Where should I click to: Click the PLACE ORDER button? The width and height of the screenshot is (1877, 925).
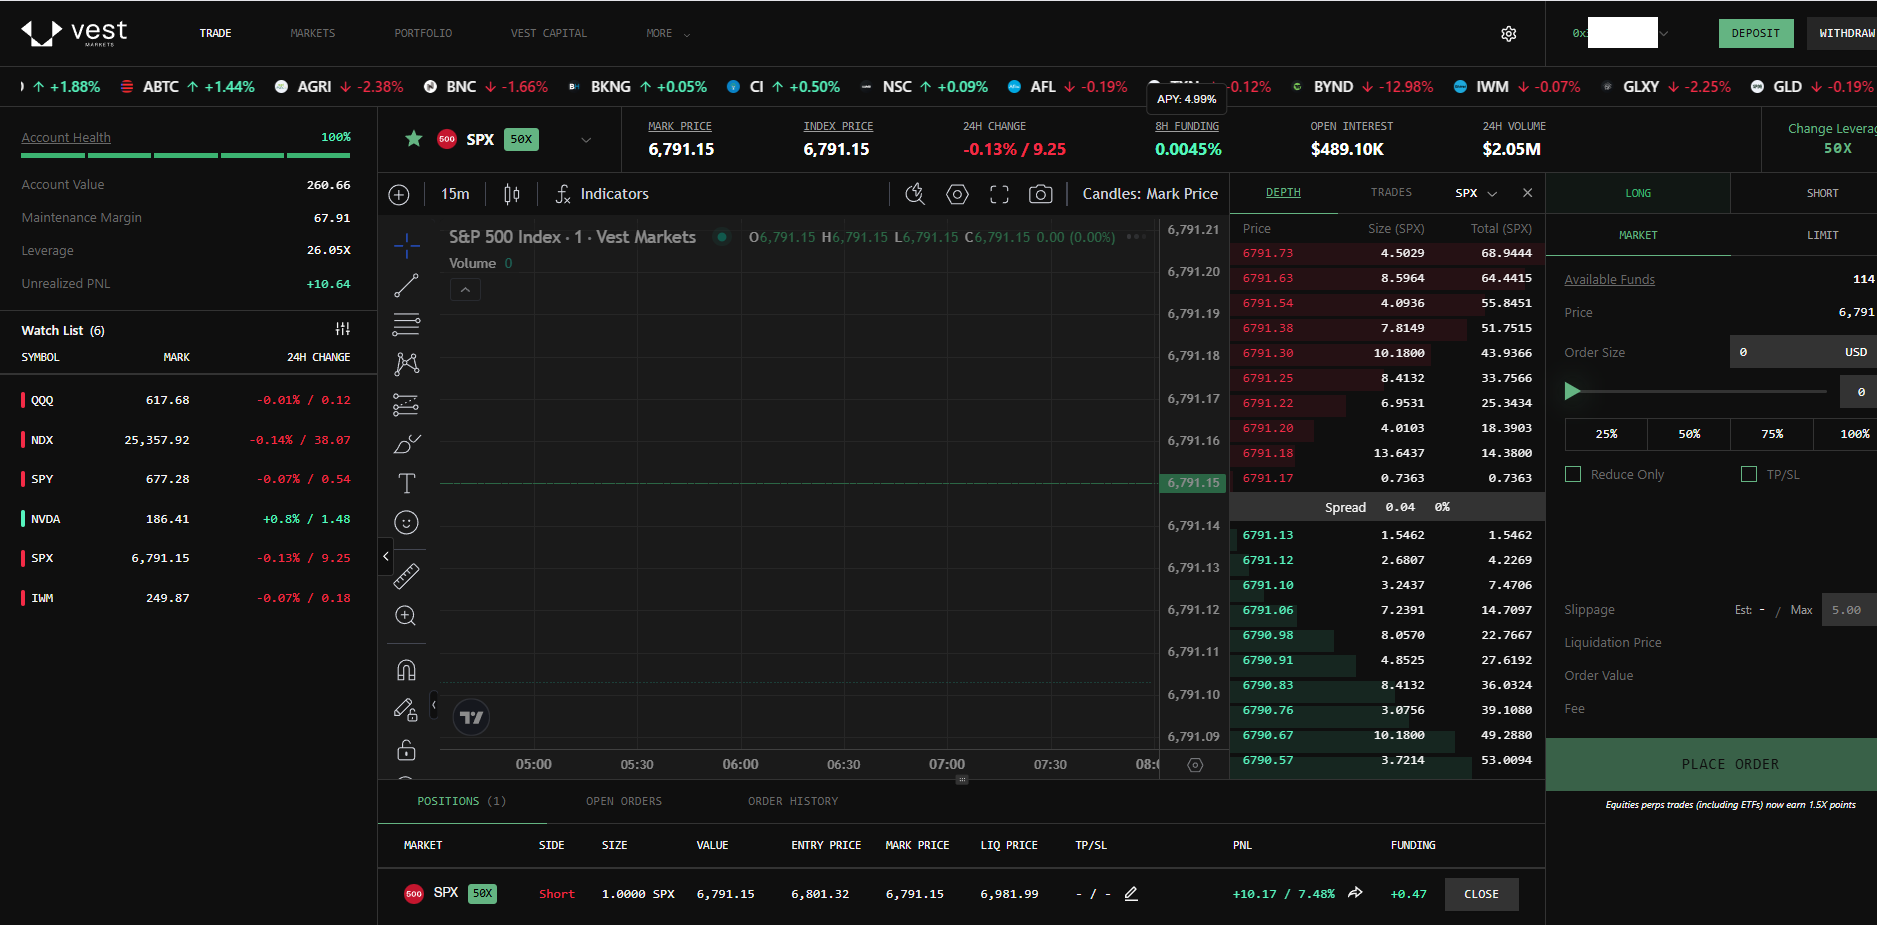pyautogui.click(x=1711, y=764)
